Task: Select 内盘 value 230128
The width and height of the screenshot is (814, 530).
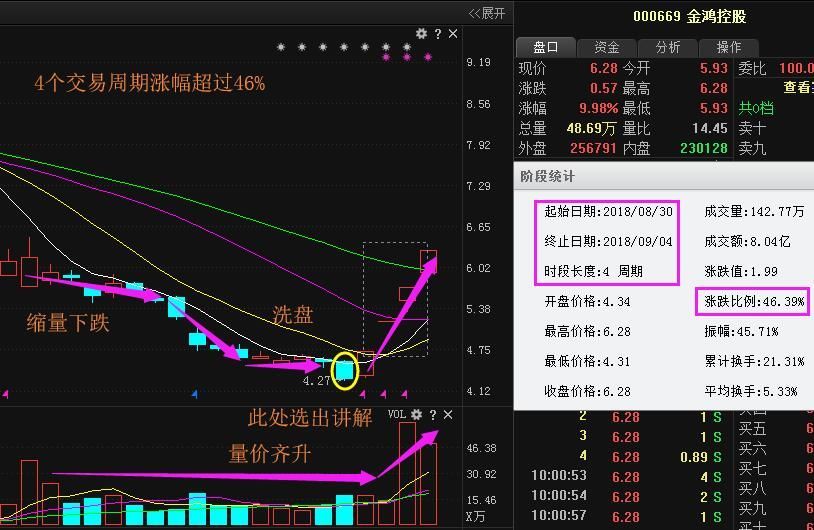Action: pos(704,148)
